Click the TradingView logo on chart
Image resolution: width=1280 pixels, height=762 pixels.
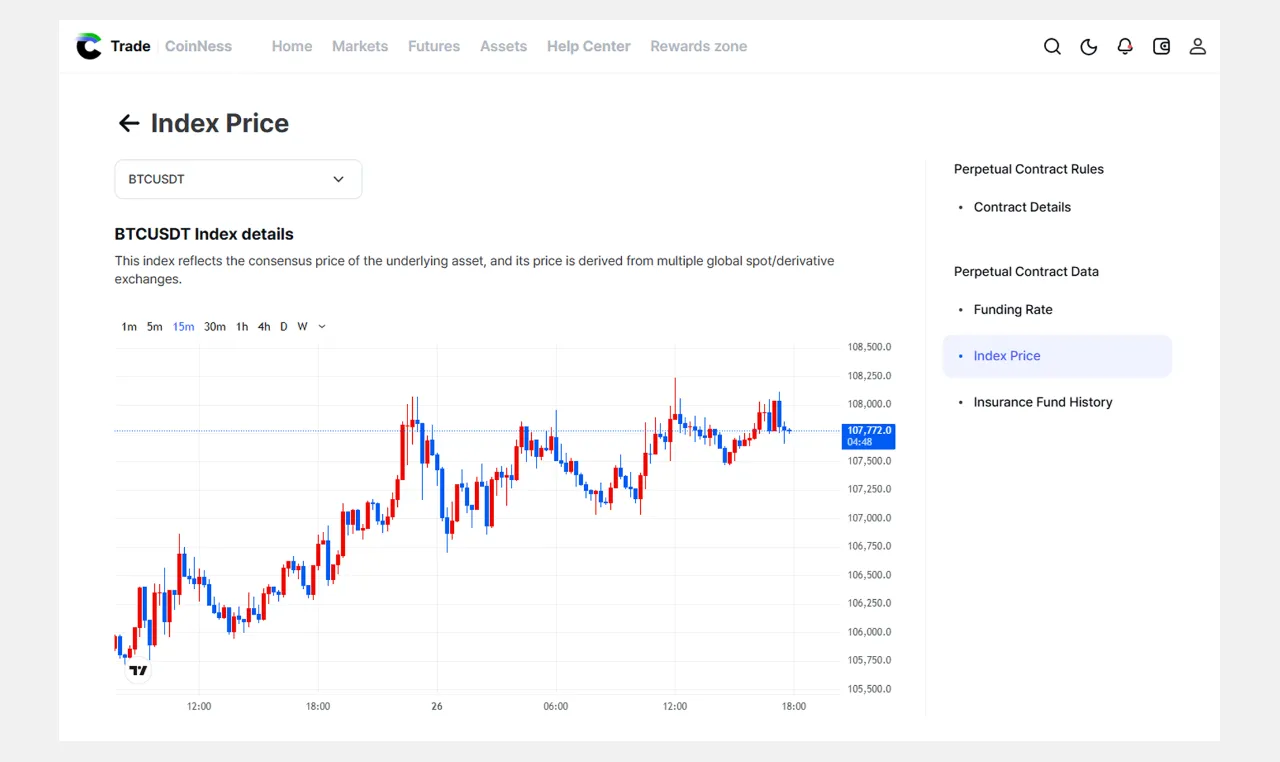(x=138, y=671)
